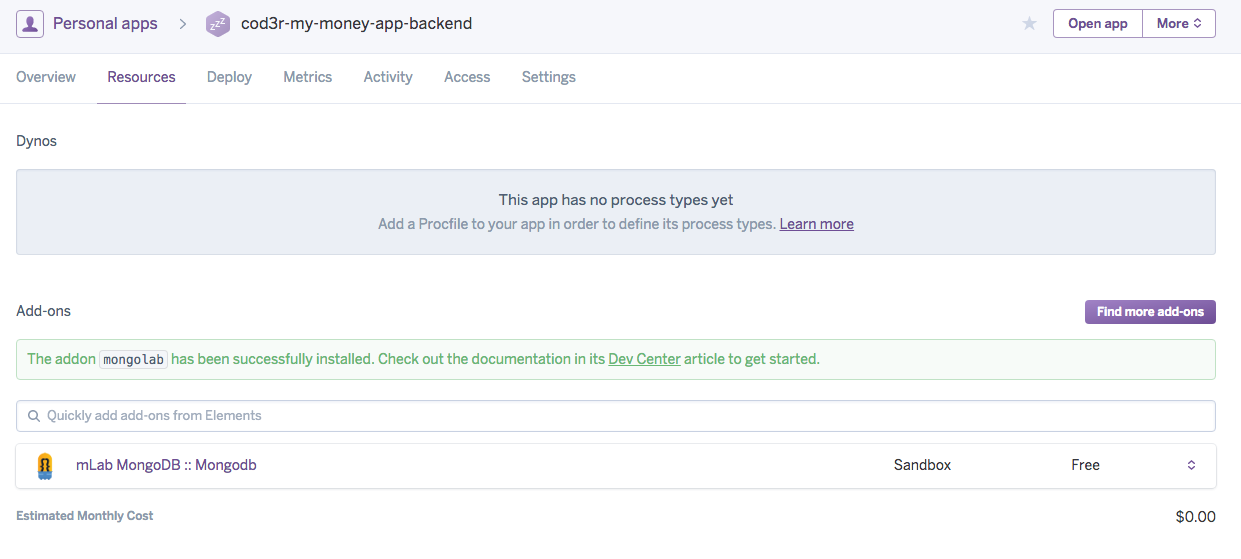Click the Free price label
Viewport: 1241px width, 559px height.
tap(1085, 465)
